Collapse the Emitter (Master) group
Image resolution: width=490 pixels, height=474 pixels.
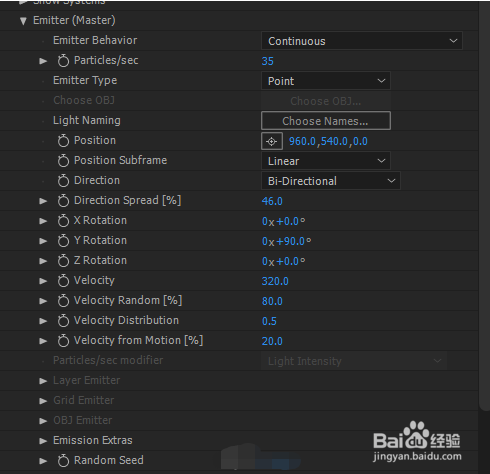(23, 21)
